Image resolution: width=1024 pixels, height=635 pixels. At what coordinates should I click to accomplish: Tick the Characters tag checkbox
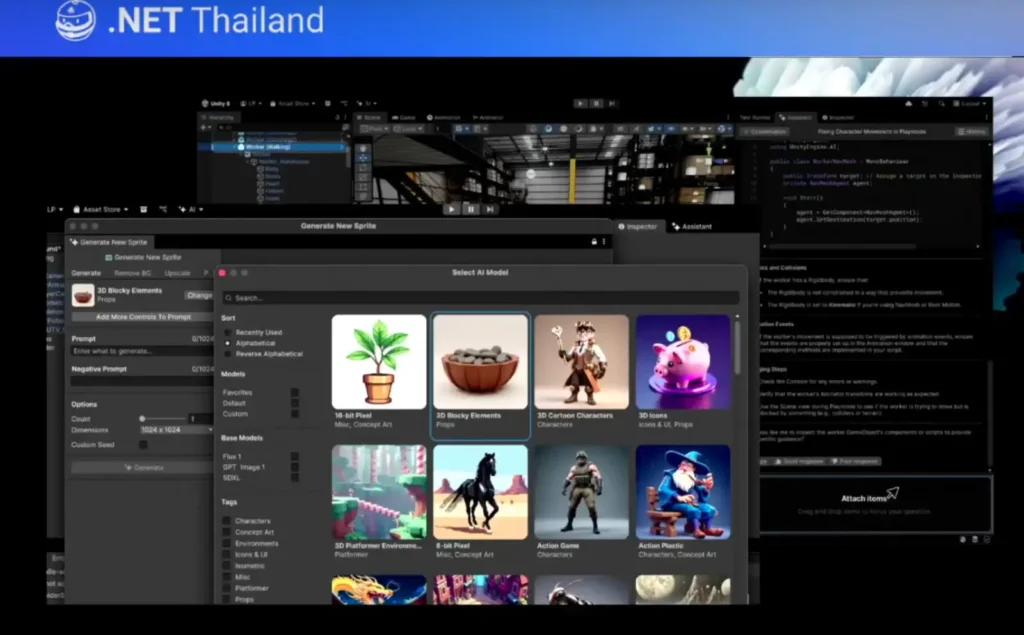click(x=227, y=521)
